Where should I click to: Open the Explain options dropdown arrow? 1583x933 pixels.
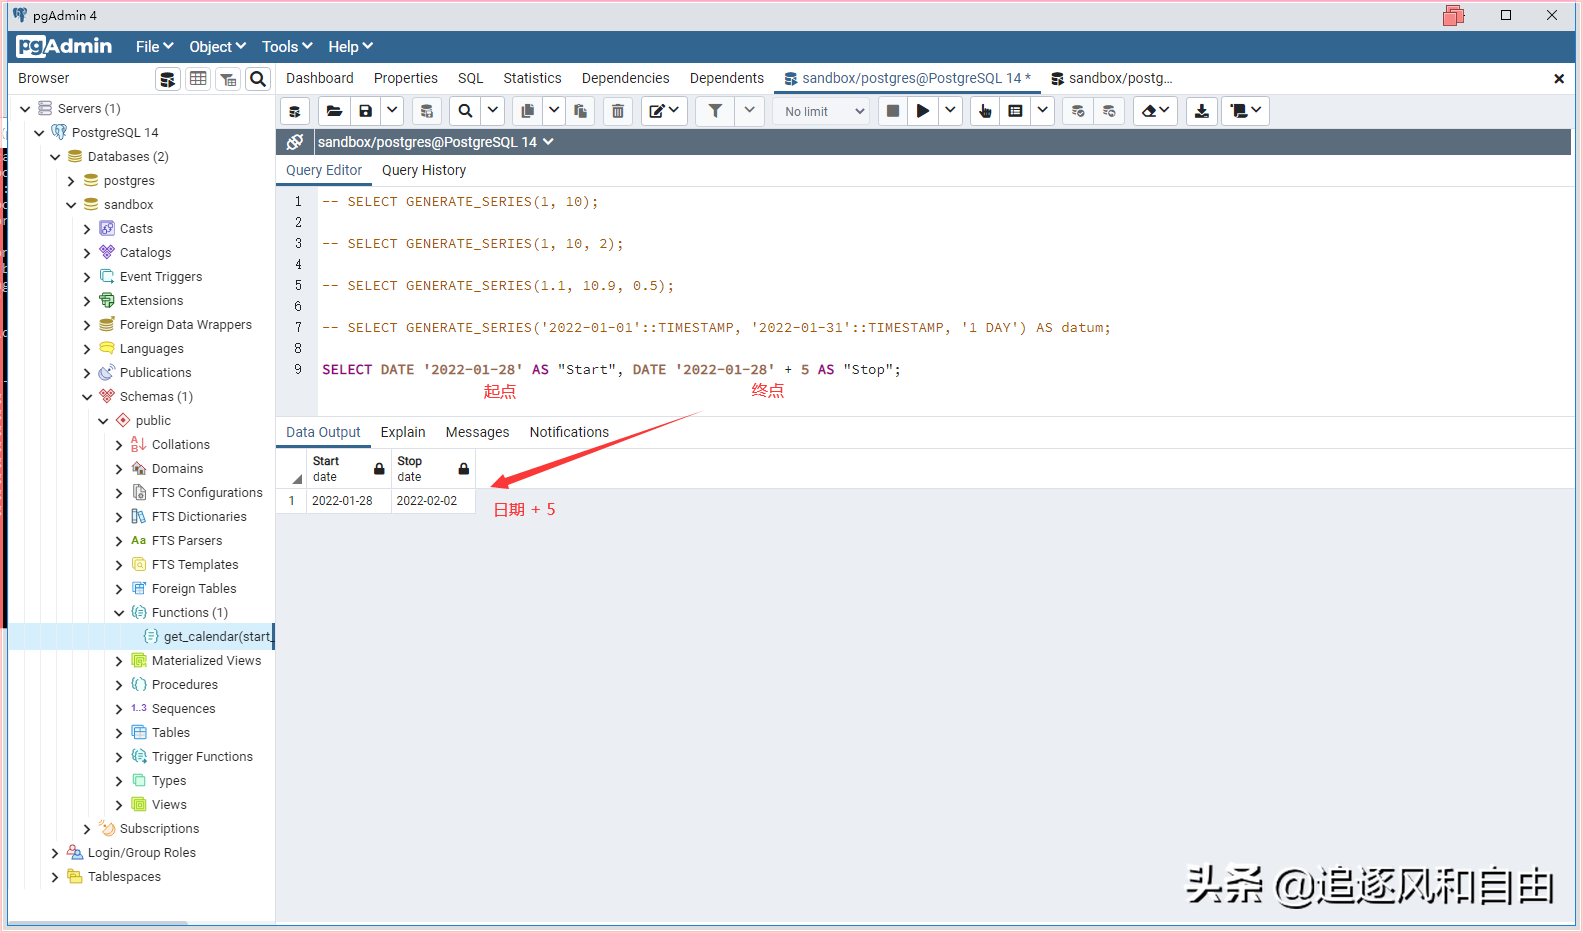tap(1042, 111)
